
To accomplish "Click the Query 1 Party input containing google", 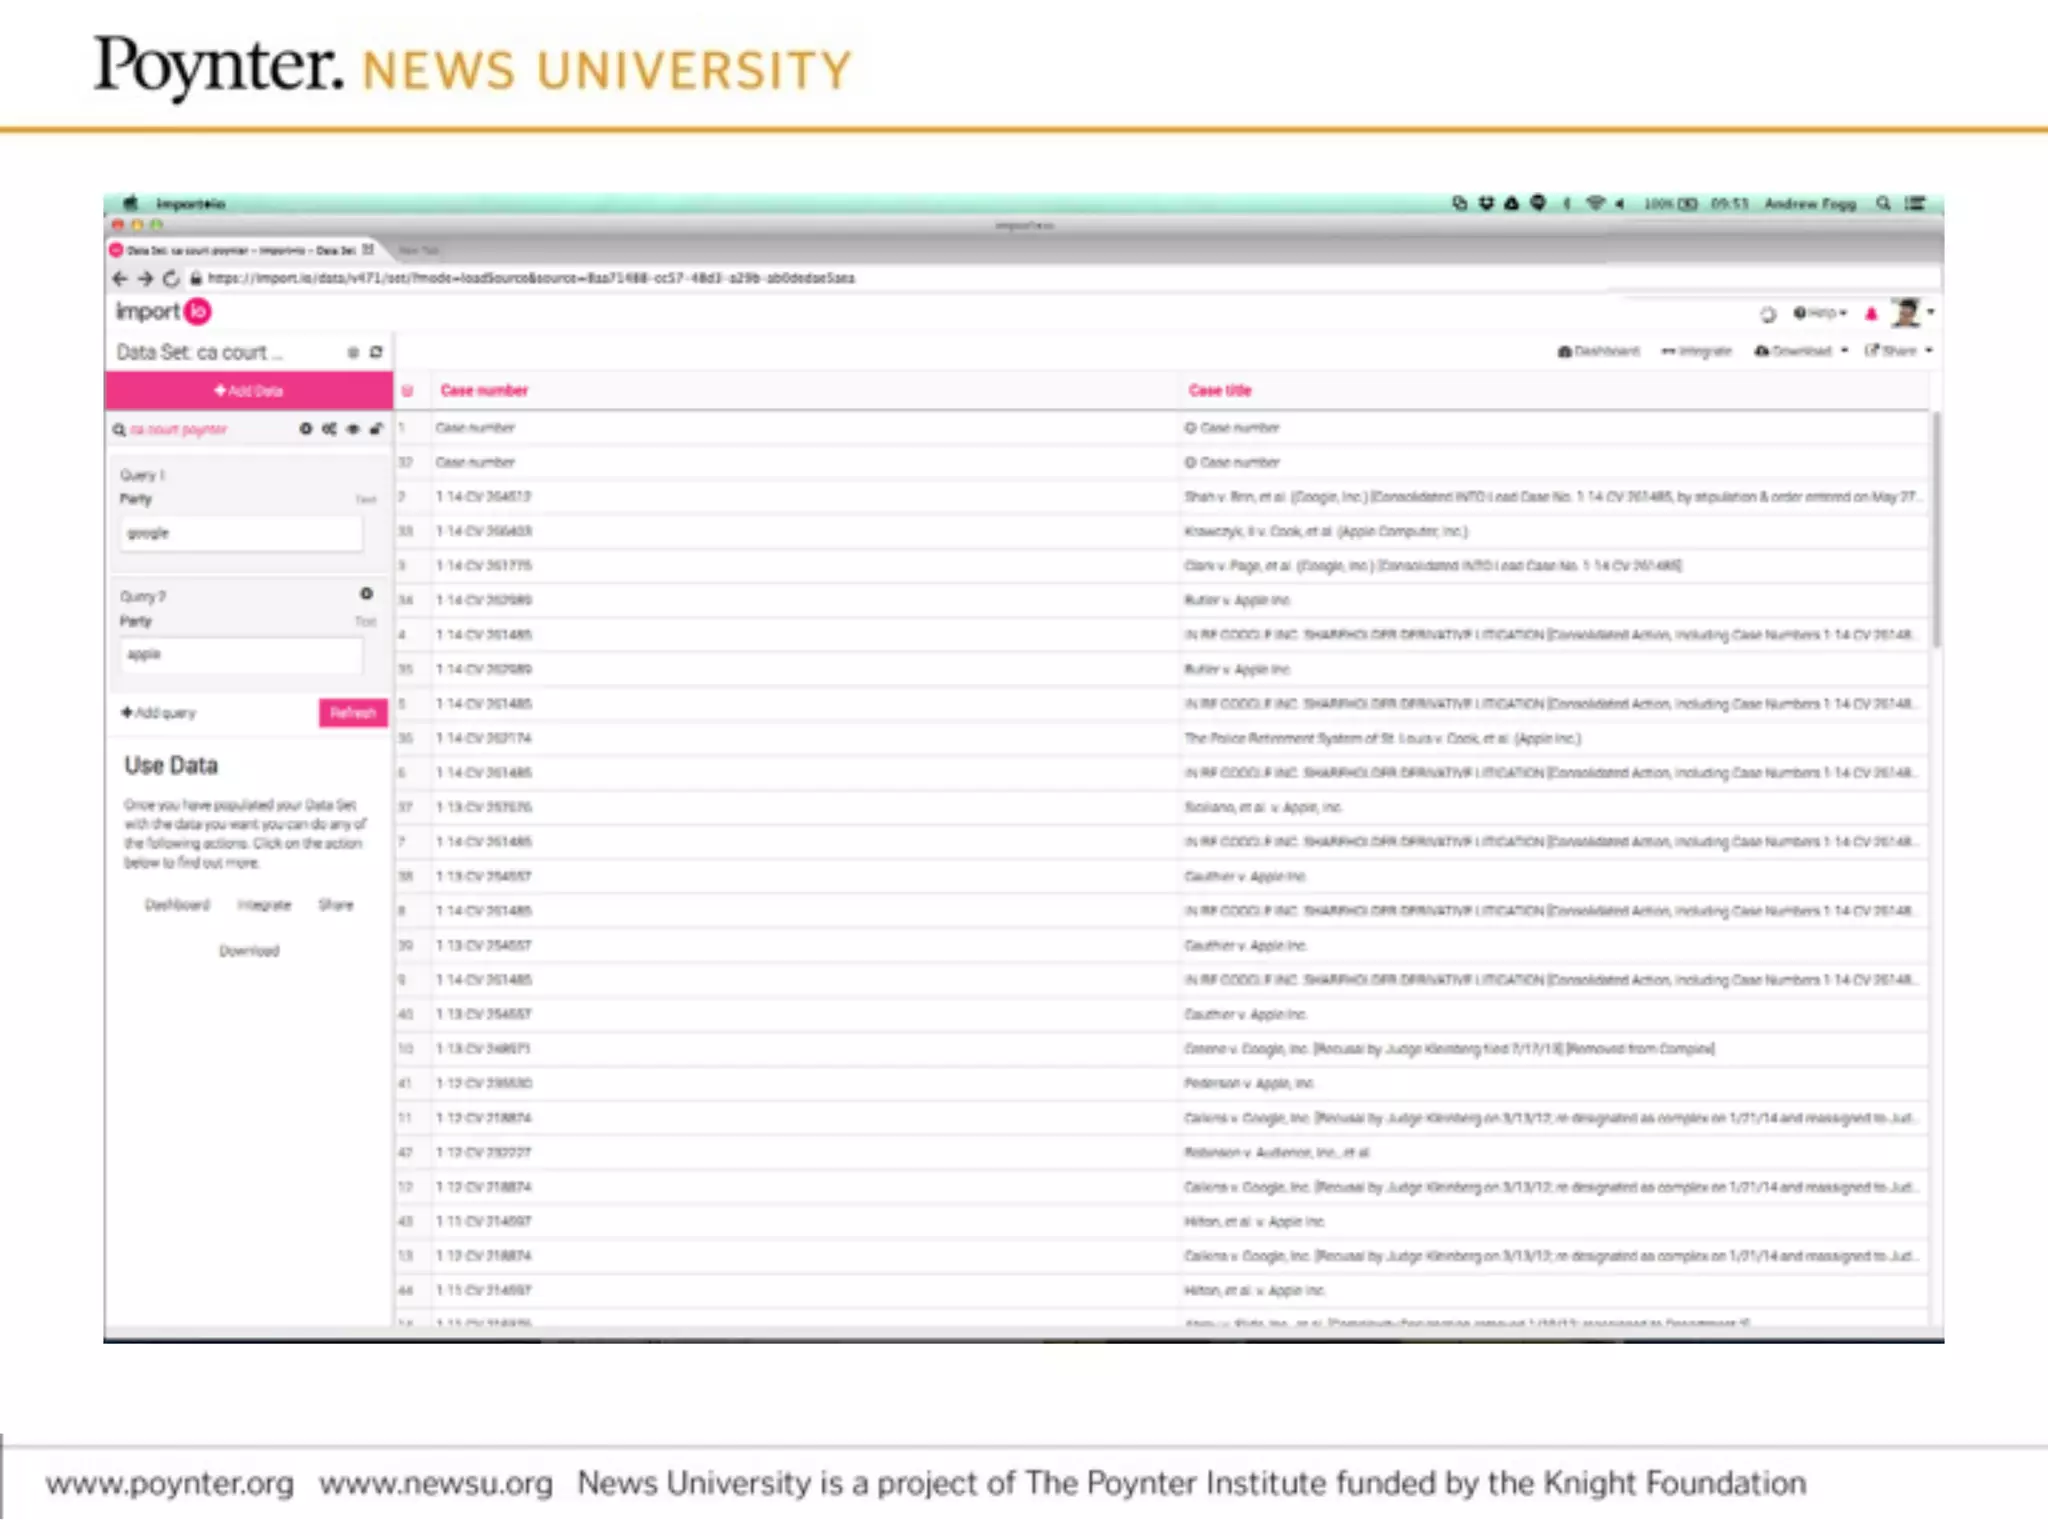I will 241,533.
